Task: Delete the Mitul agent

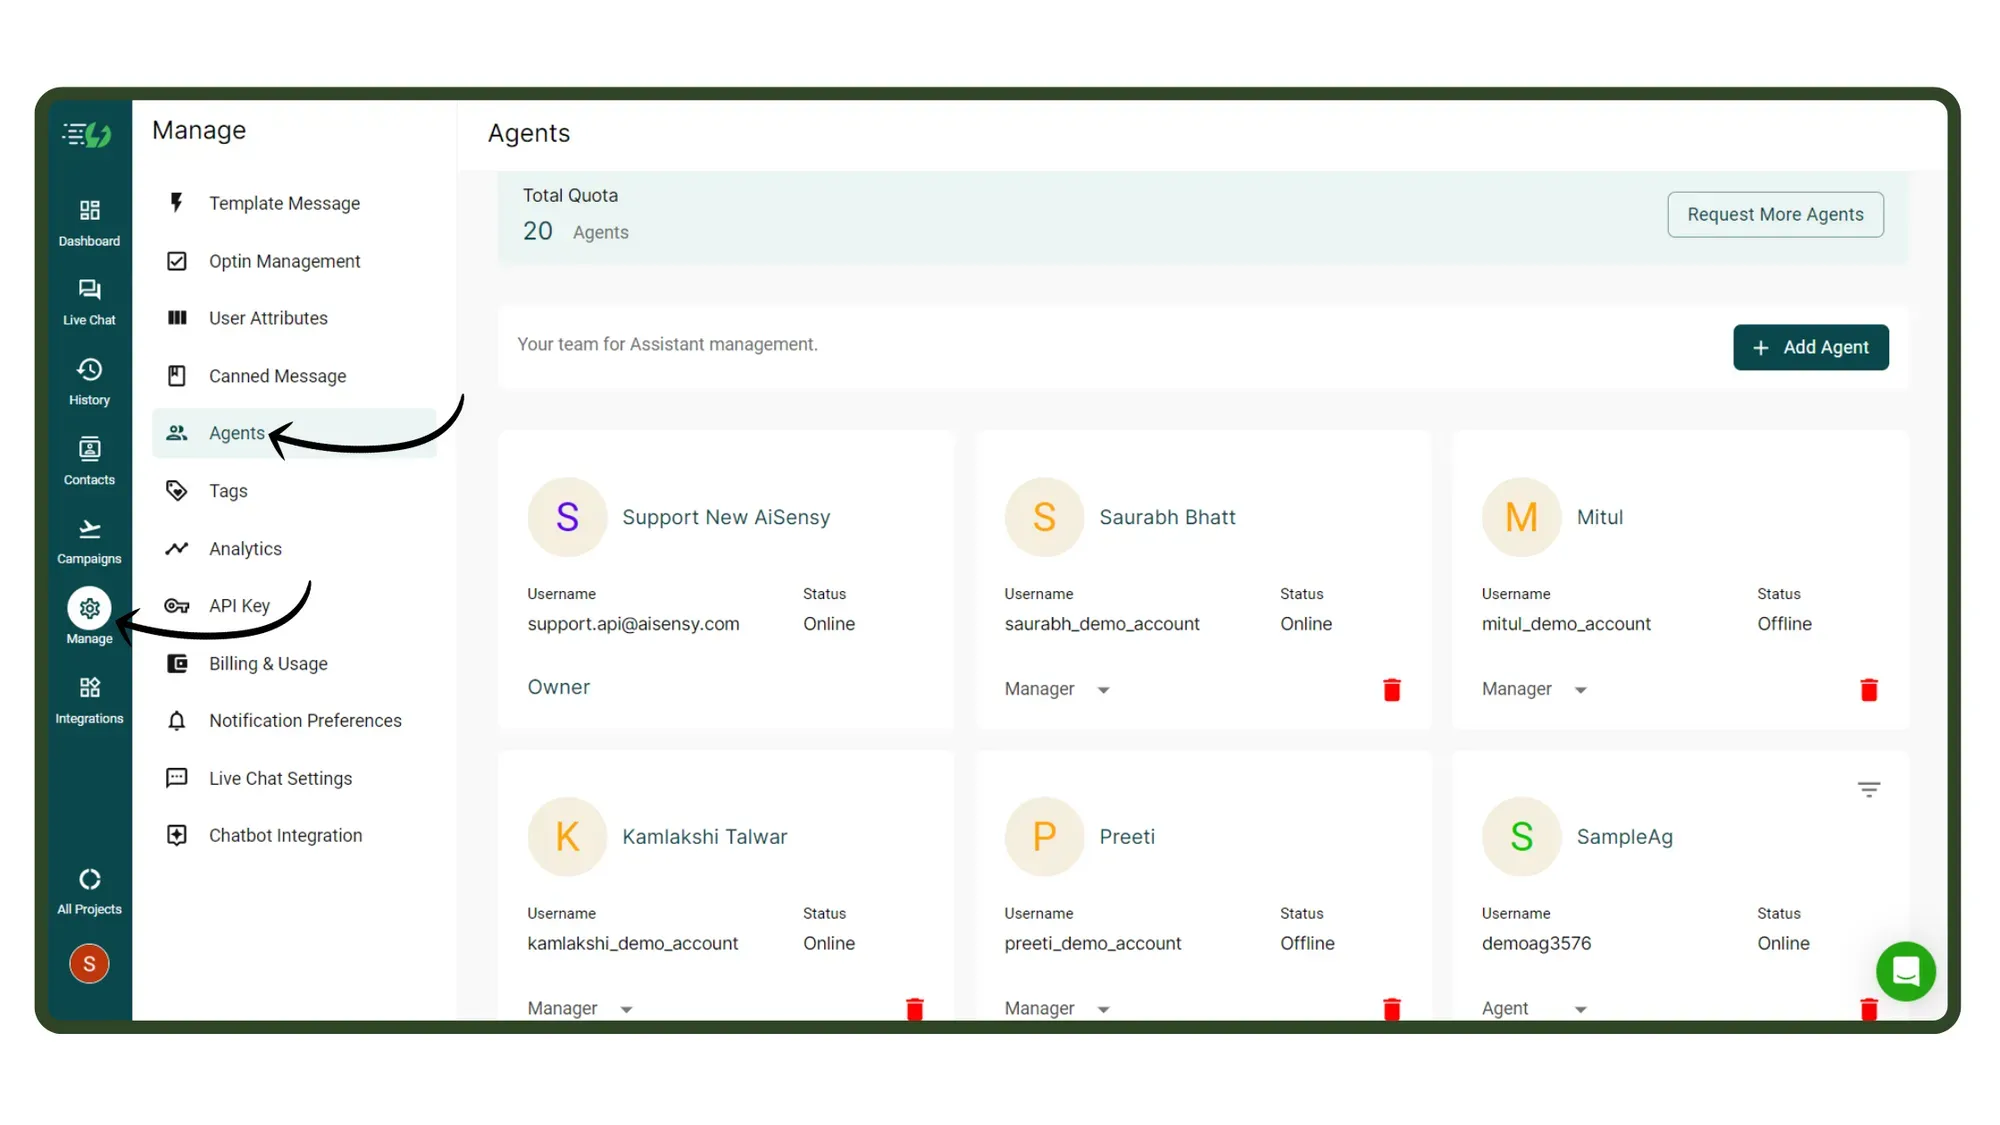Action: point(1869,689)
